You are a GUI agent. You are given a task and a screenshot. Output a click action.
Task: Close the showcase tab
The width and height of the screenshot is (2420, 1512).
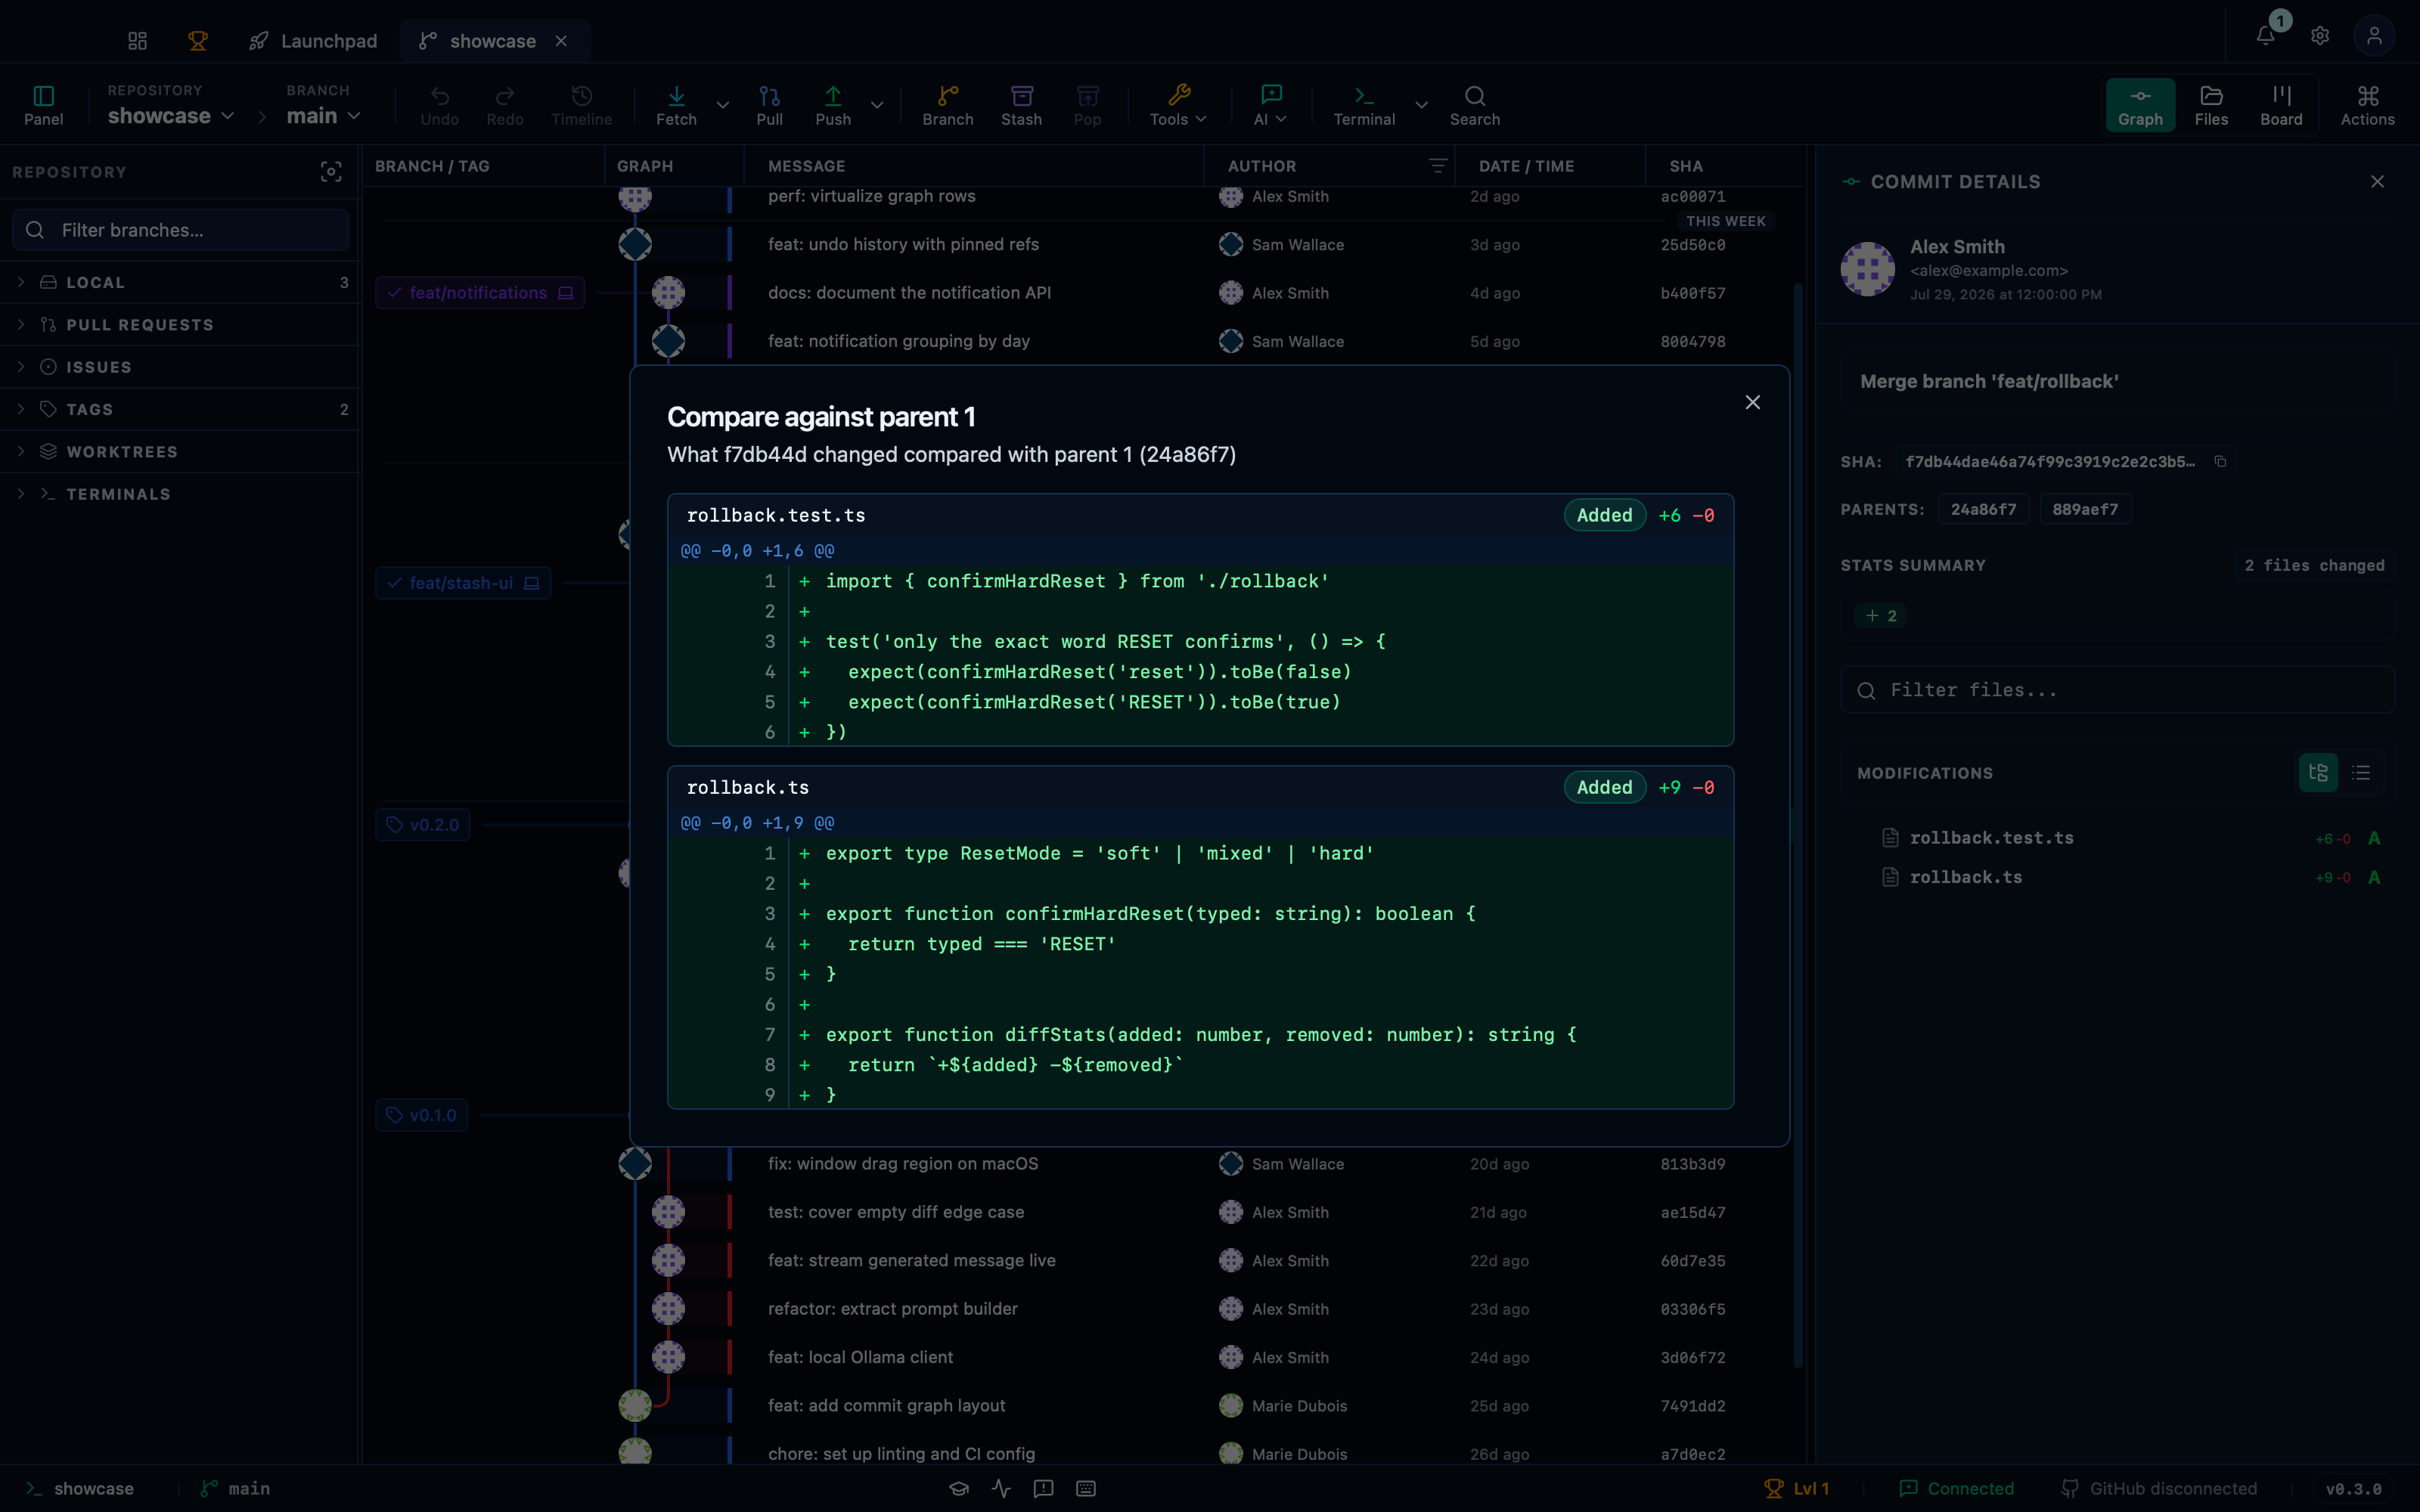561,41
